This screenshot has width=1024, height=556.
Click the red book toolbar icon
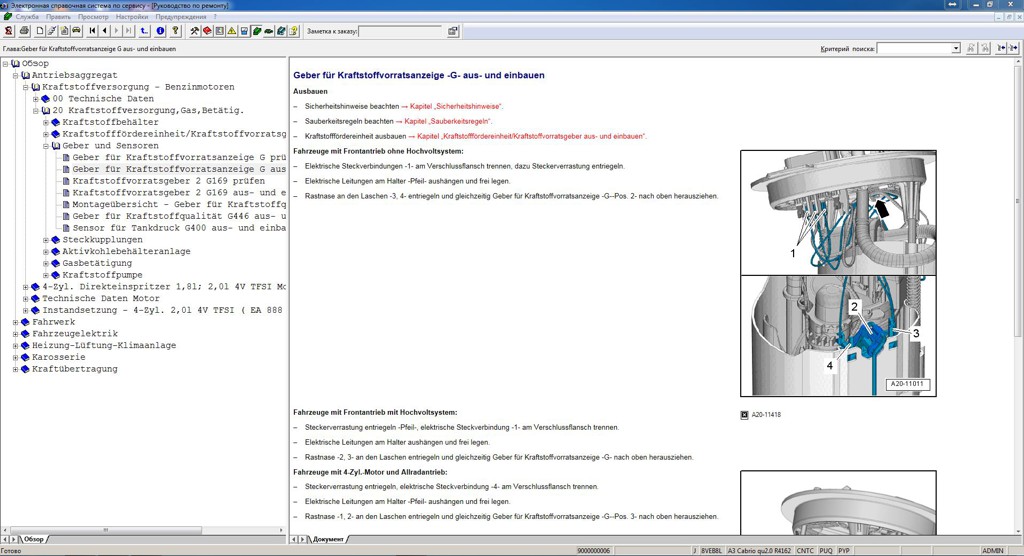(x=207, y=31)
